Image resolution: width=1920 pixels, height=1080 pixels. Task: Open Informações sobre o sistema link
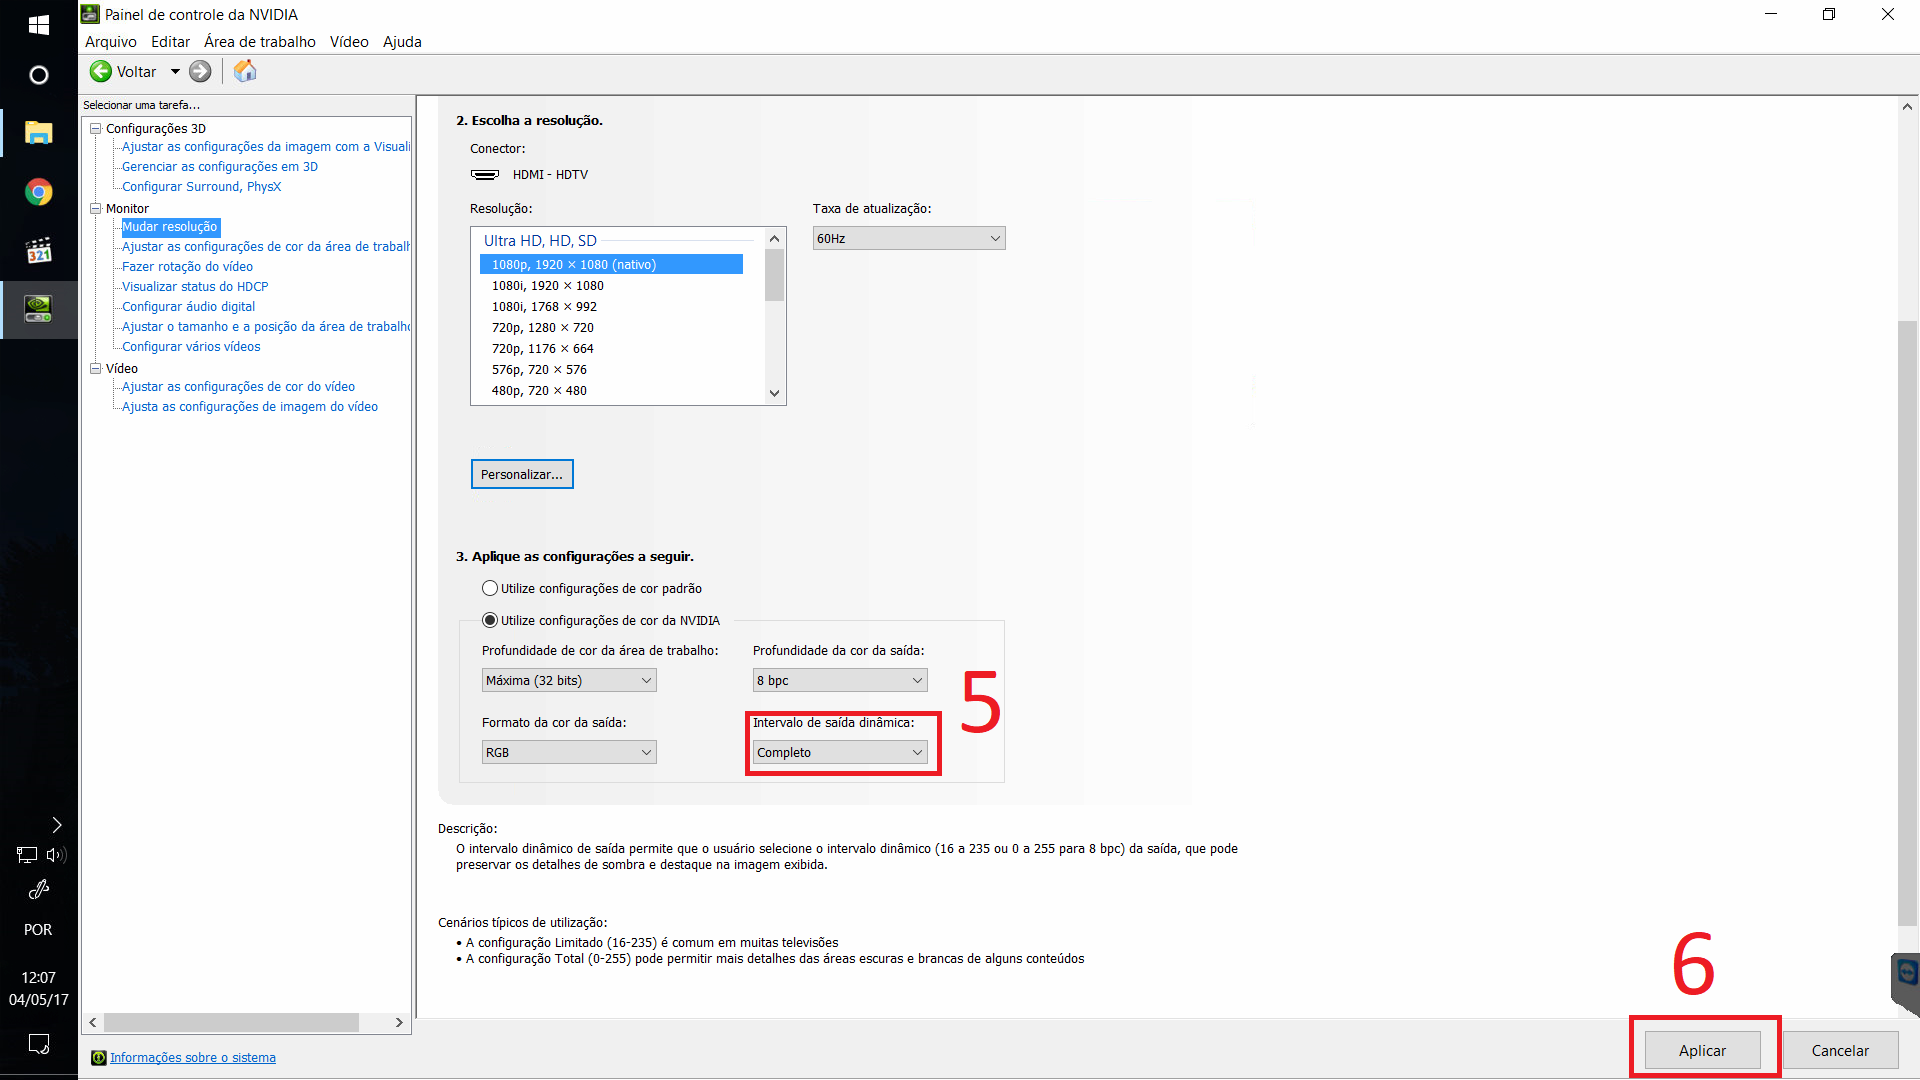click(192, 1058)
